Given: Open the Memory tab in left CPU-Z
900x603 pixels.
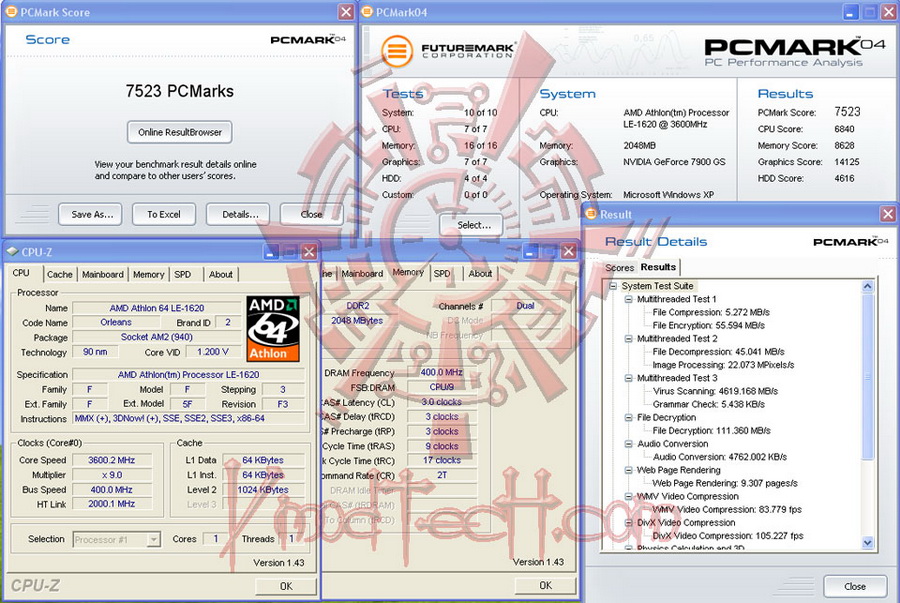Looking at the screenshot, I should tap(149, 274).
